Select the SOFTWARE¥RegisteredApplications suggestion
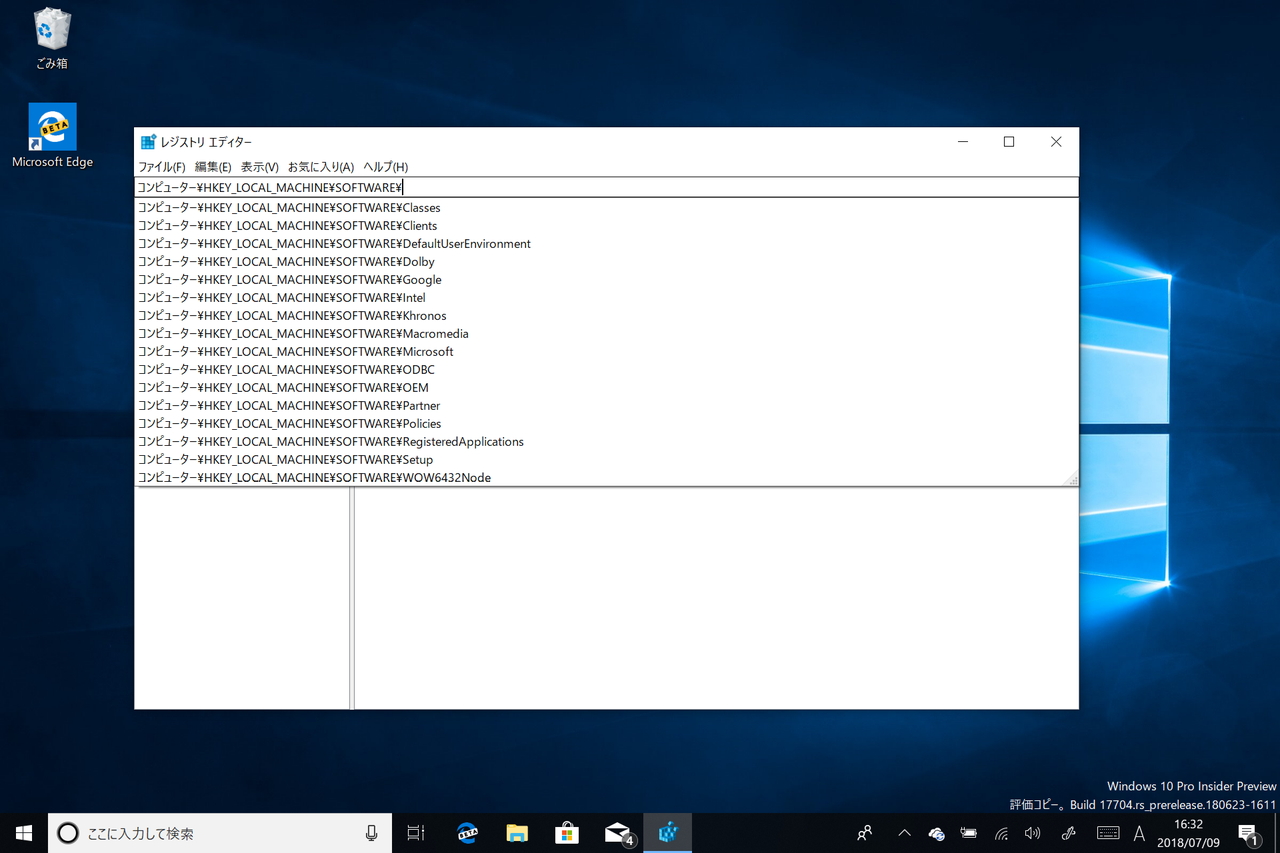This screenshot has width=1280, height=853. [x=606, y=442]
